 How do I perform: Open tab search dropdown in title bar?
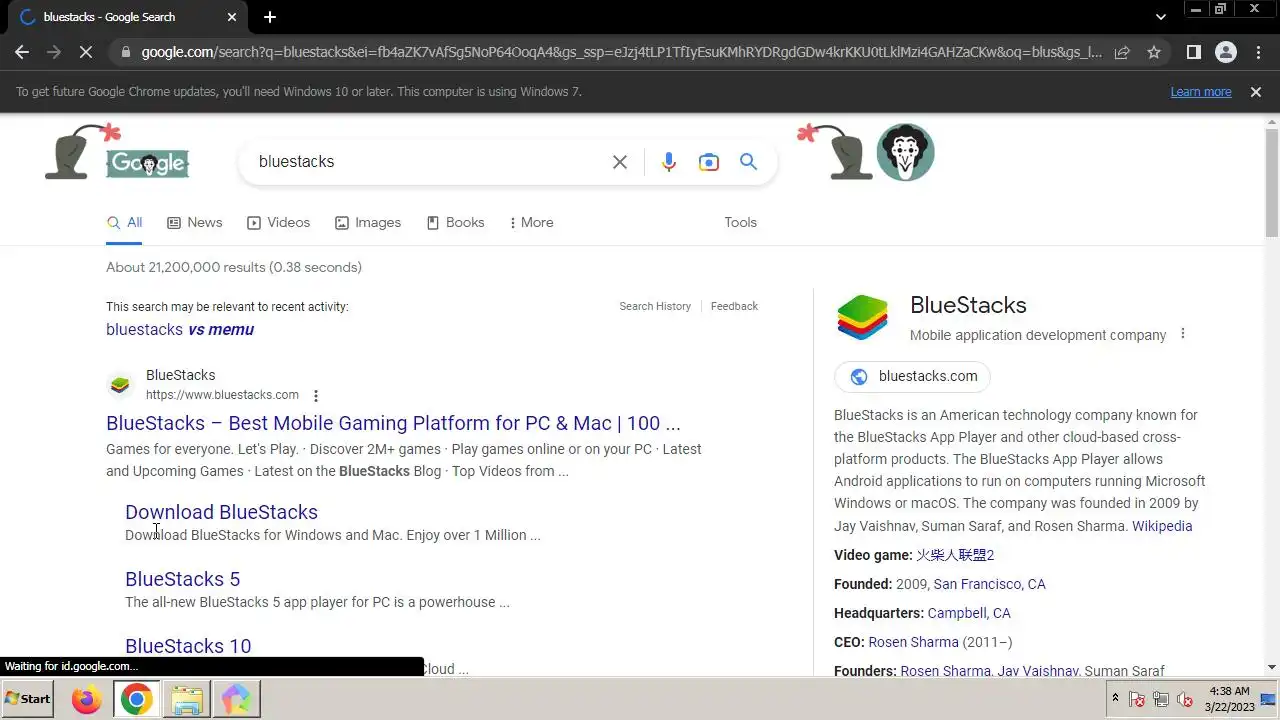pyautogui.click(x=1160, y=17)
